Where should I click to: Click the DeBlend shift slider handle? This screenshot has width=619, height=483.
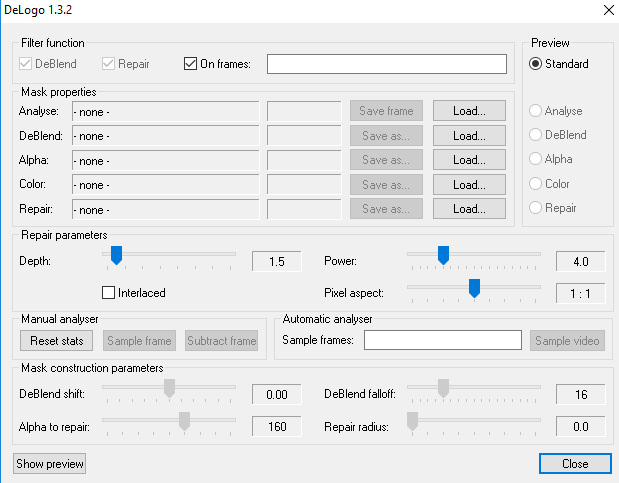[x=169, y=388]
